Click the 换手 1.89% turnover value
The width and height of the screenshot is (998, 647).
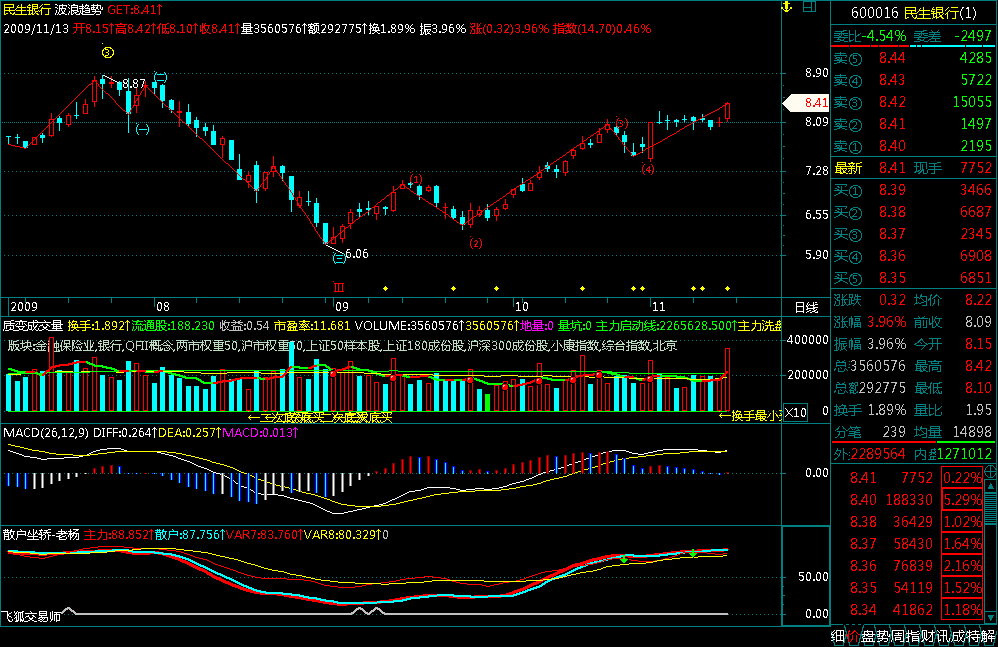click(888, 410)
